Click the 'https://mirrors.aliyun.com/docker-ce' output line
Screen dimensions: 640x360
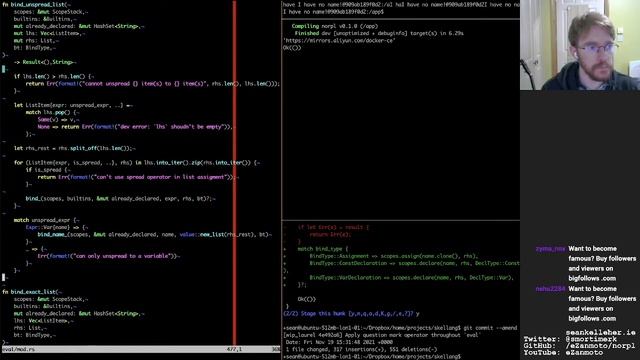coord(339,40)
